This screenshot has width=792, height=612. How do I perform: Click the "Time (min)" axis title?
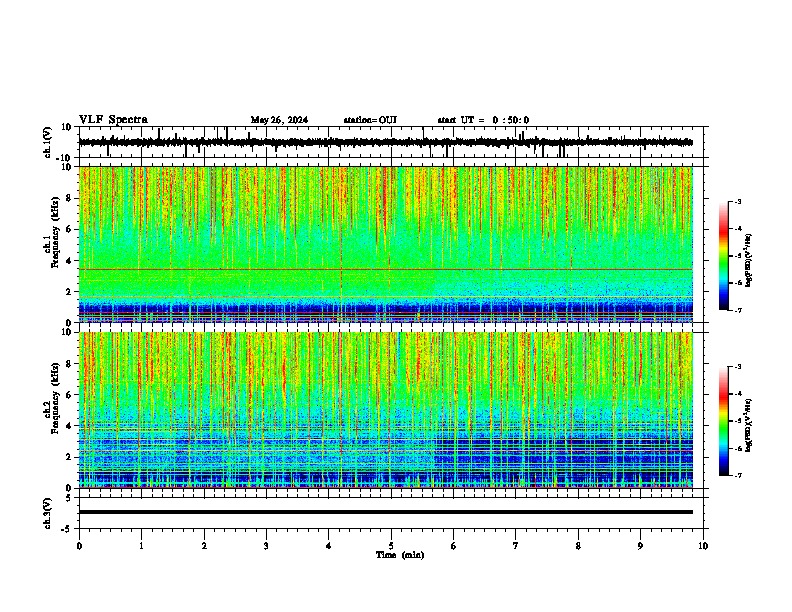pos(400,555)
